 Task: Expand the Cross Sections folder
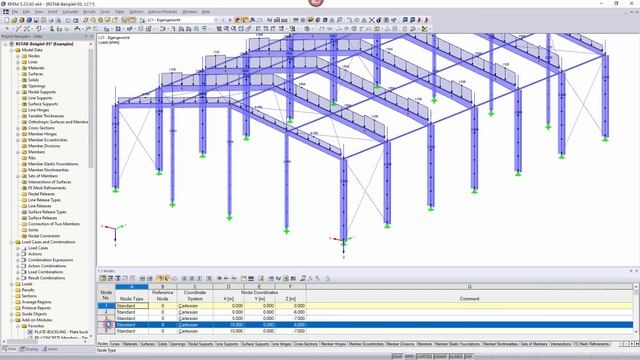[x=18, y=128]
